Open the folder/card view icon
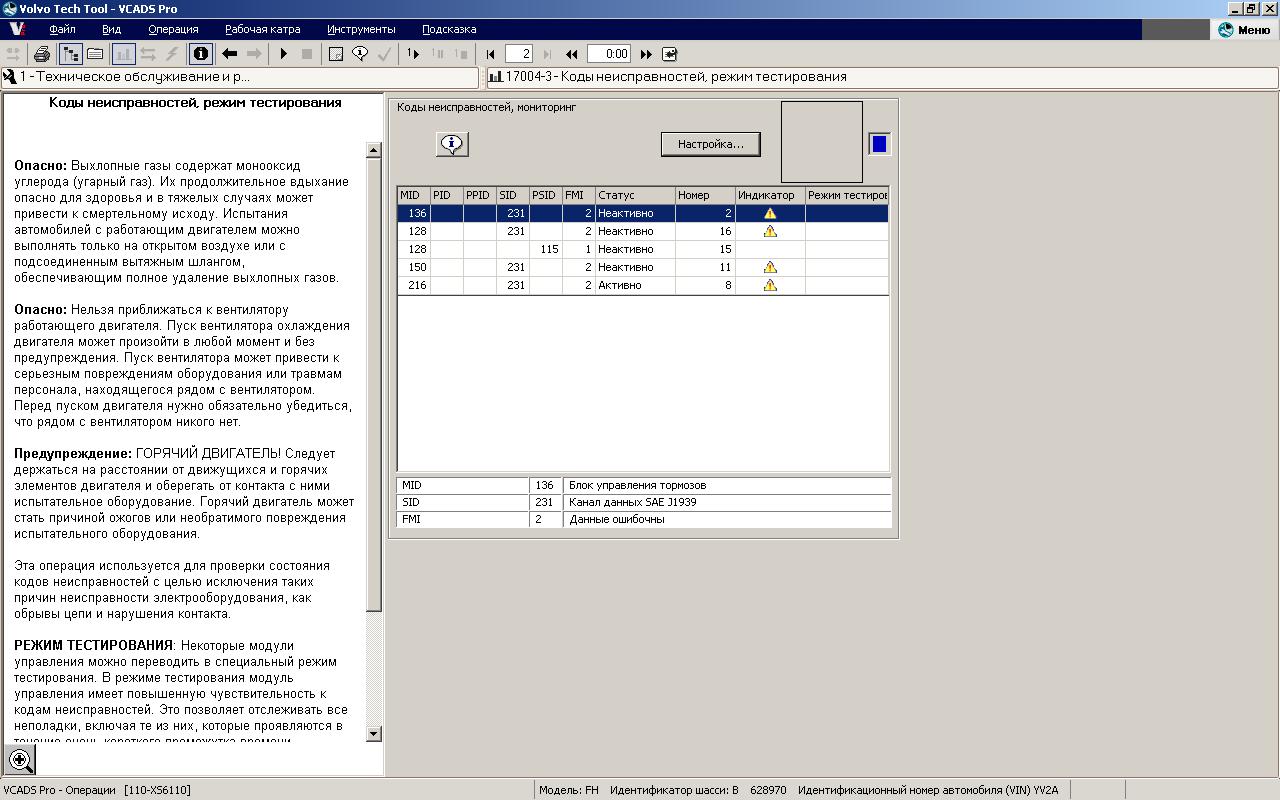 95,54
